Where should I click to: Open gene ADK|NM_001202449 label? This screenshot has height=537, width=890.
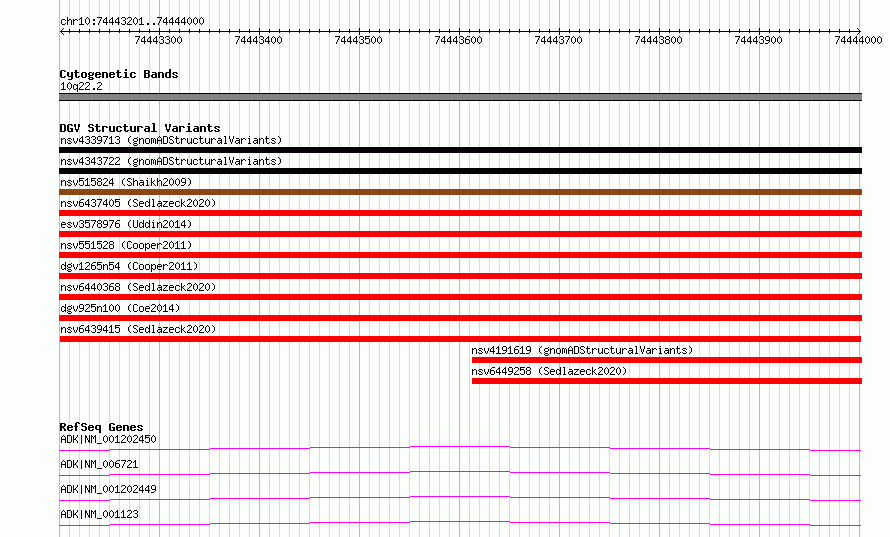[x=108, y=489]
